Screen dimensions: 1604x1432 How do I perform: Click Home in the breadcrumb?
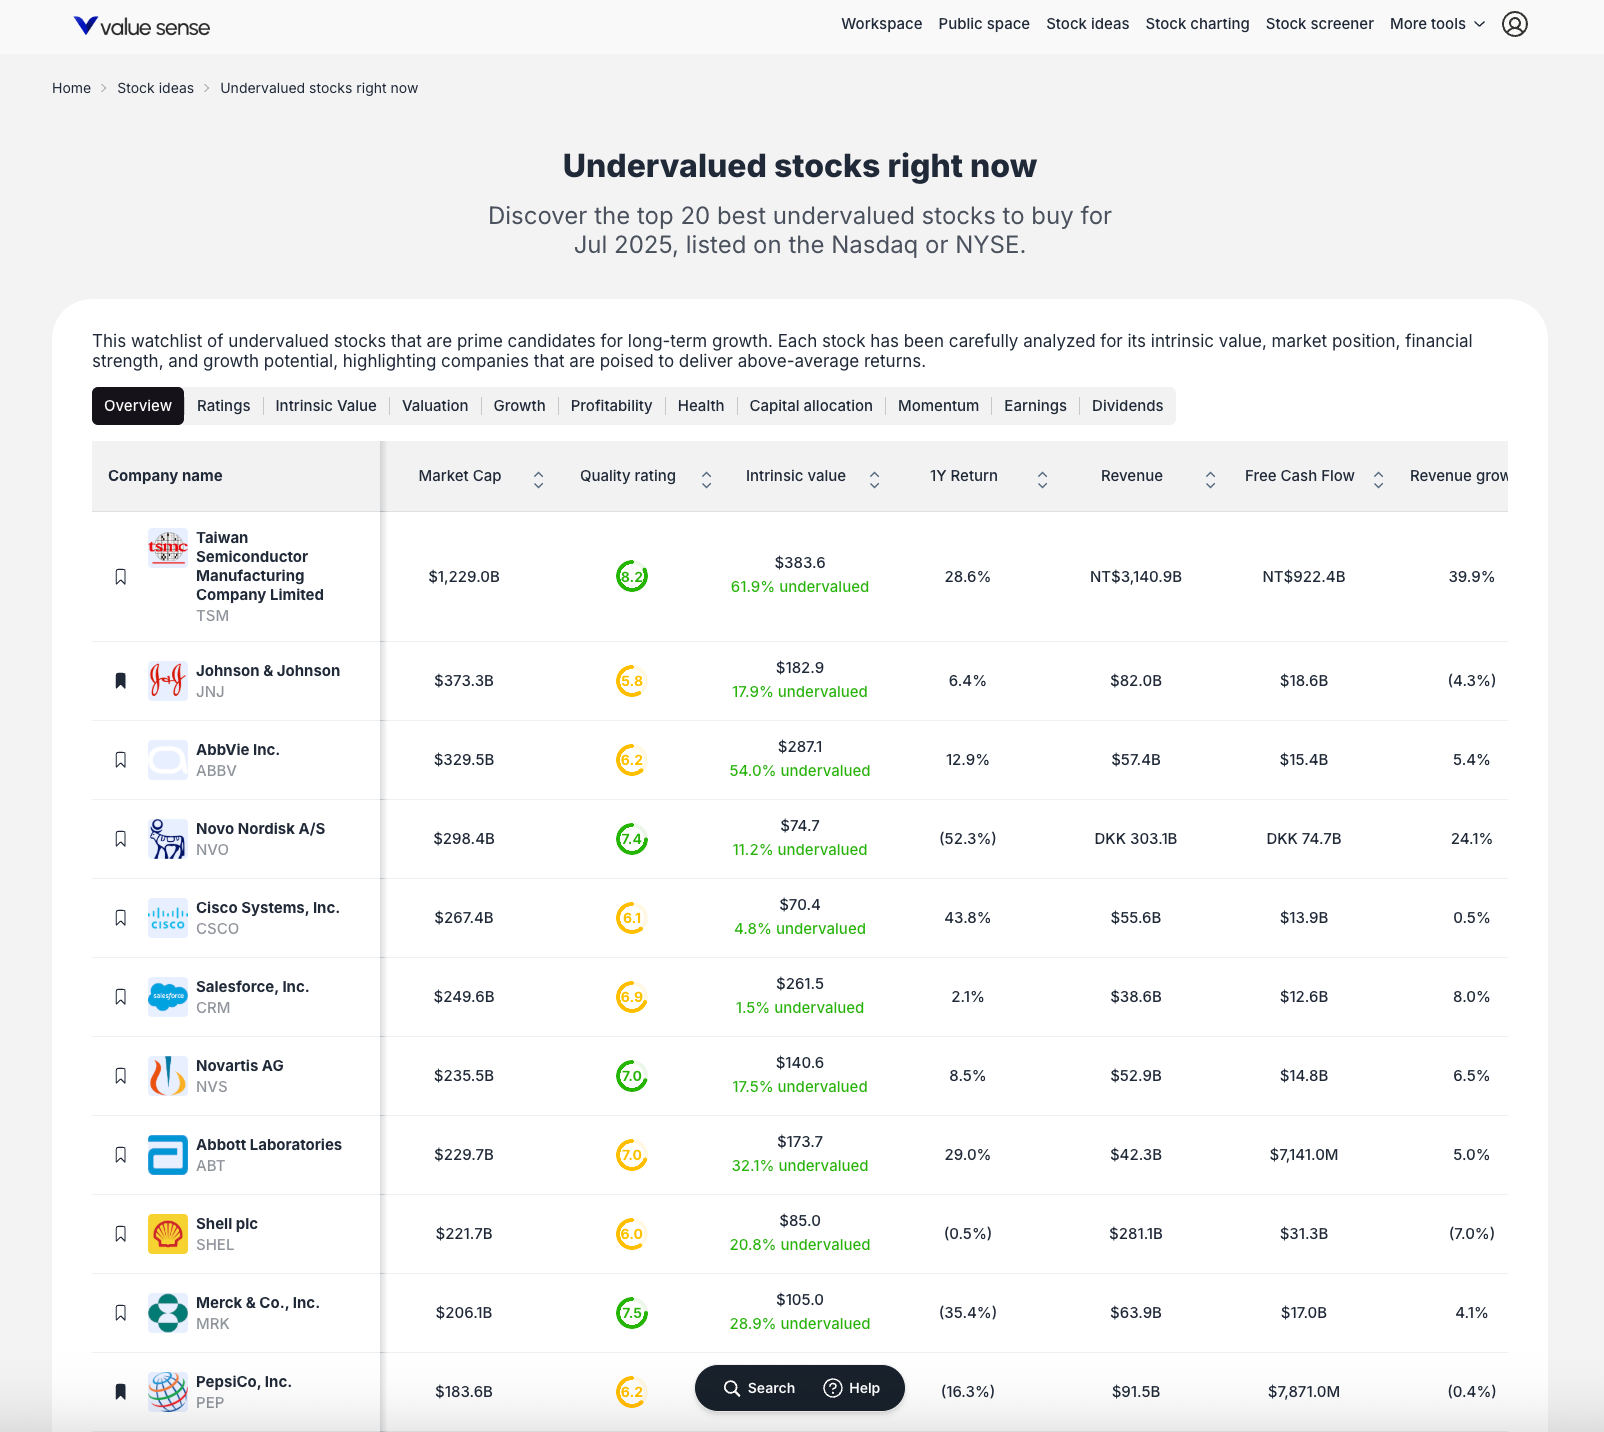click(x=71, y=88)
